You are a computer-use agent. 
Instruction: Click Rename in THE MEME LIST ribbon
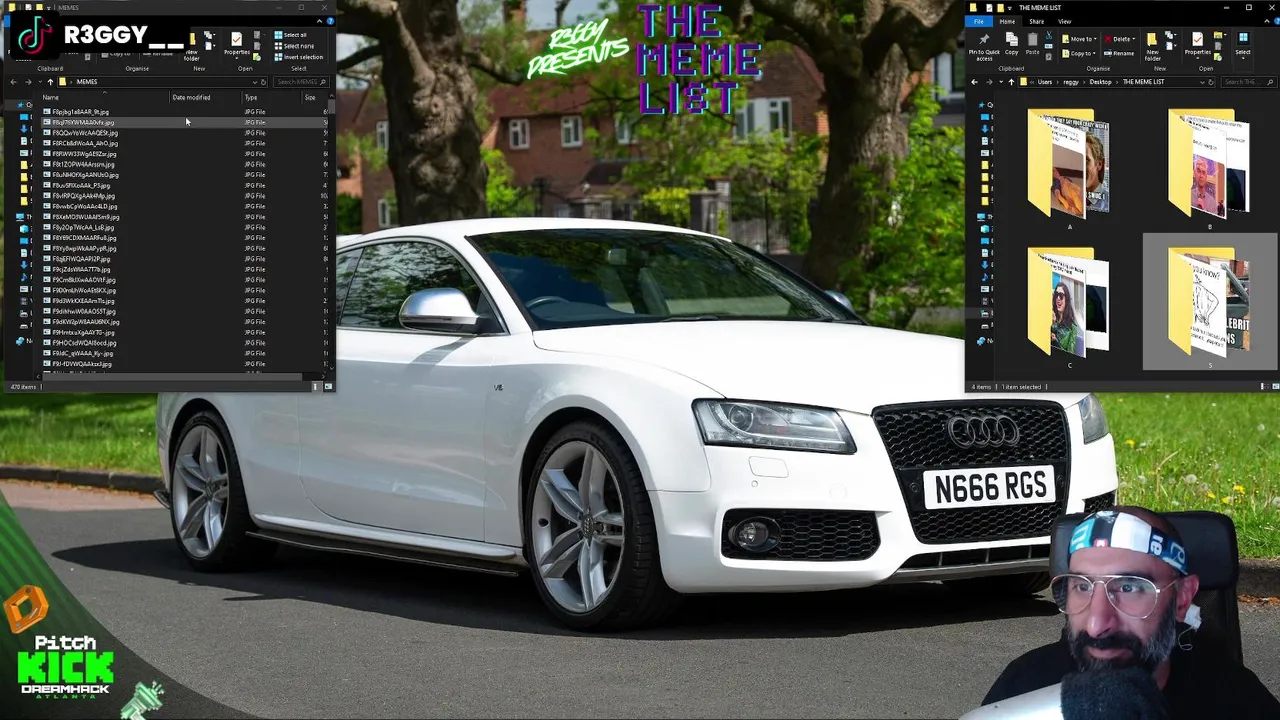[1119, 53]
